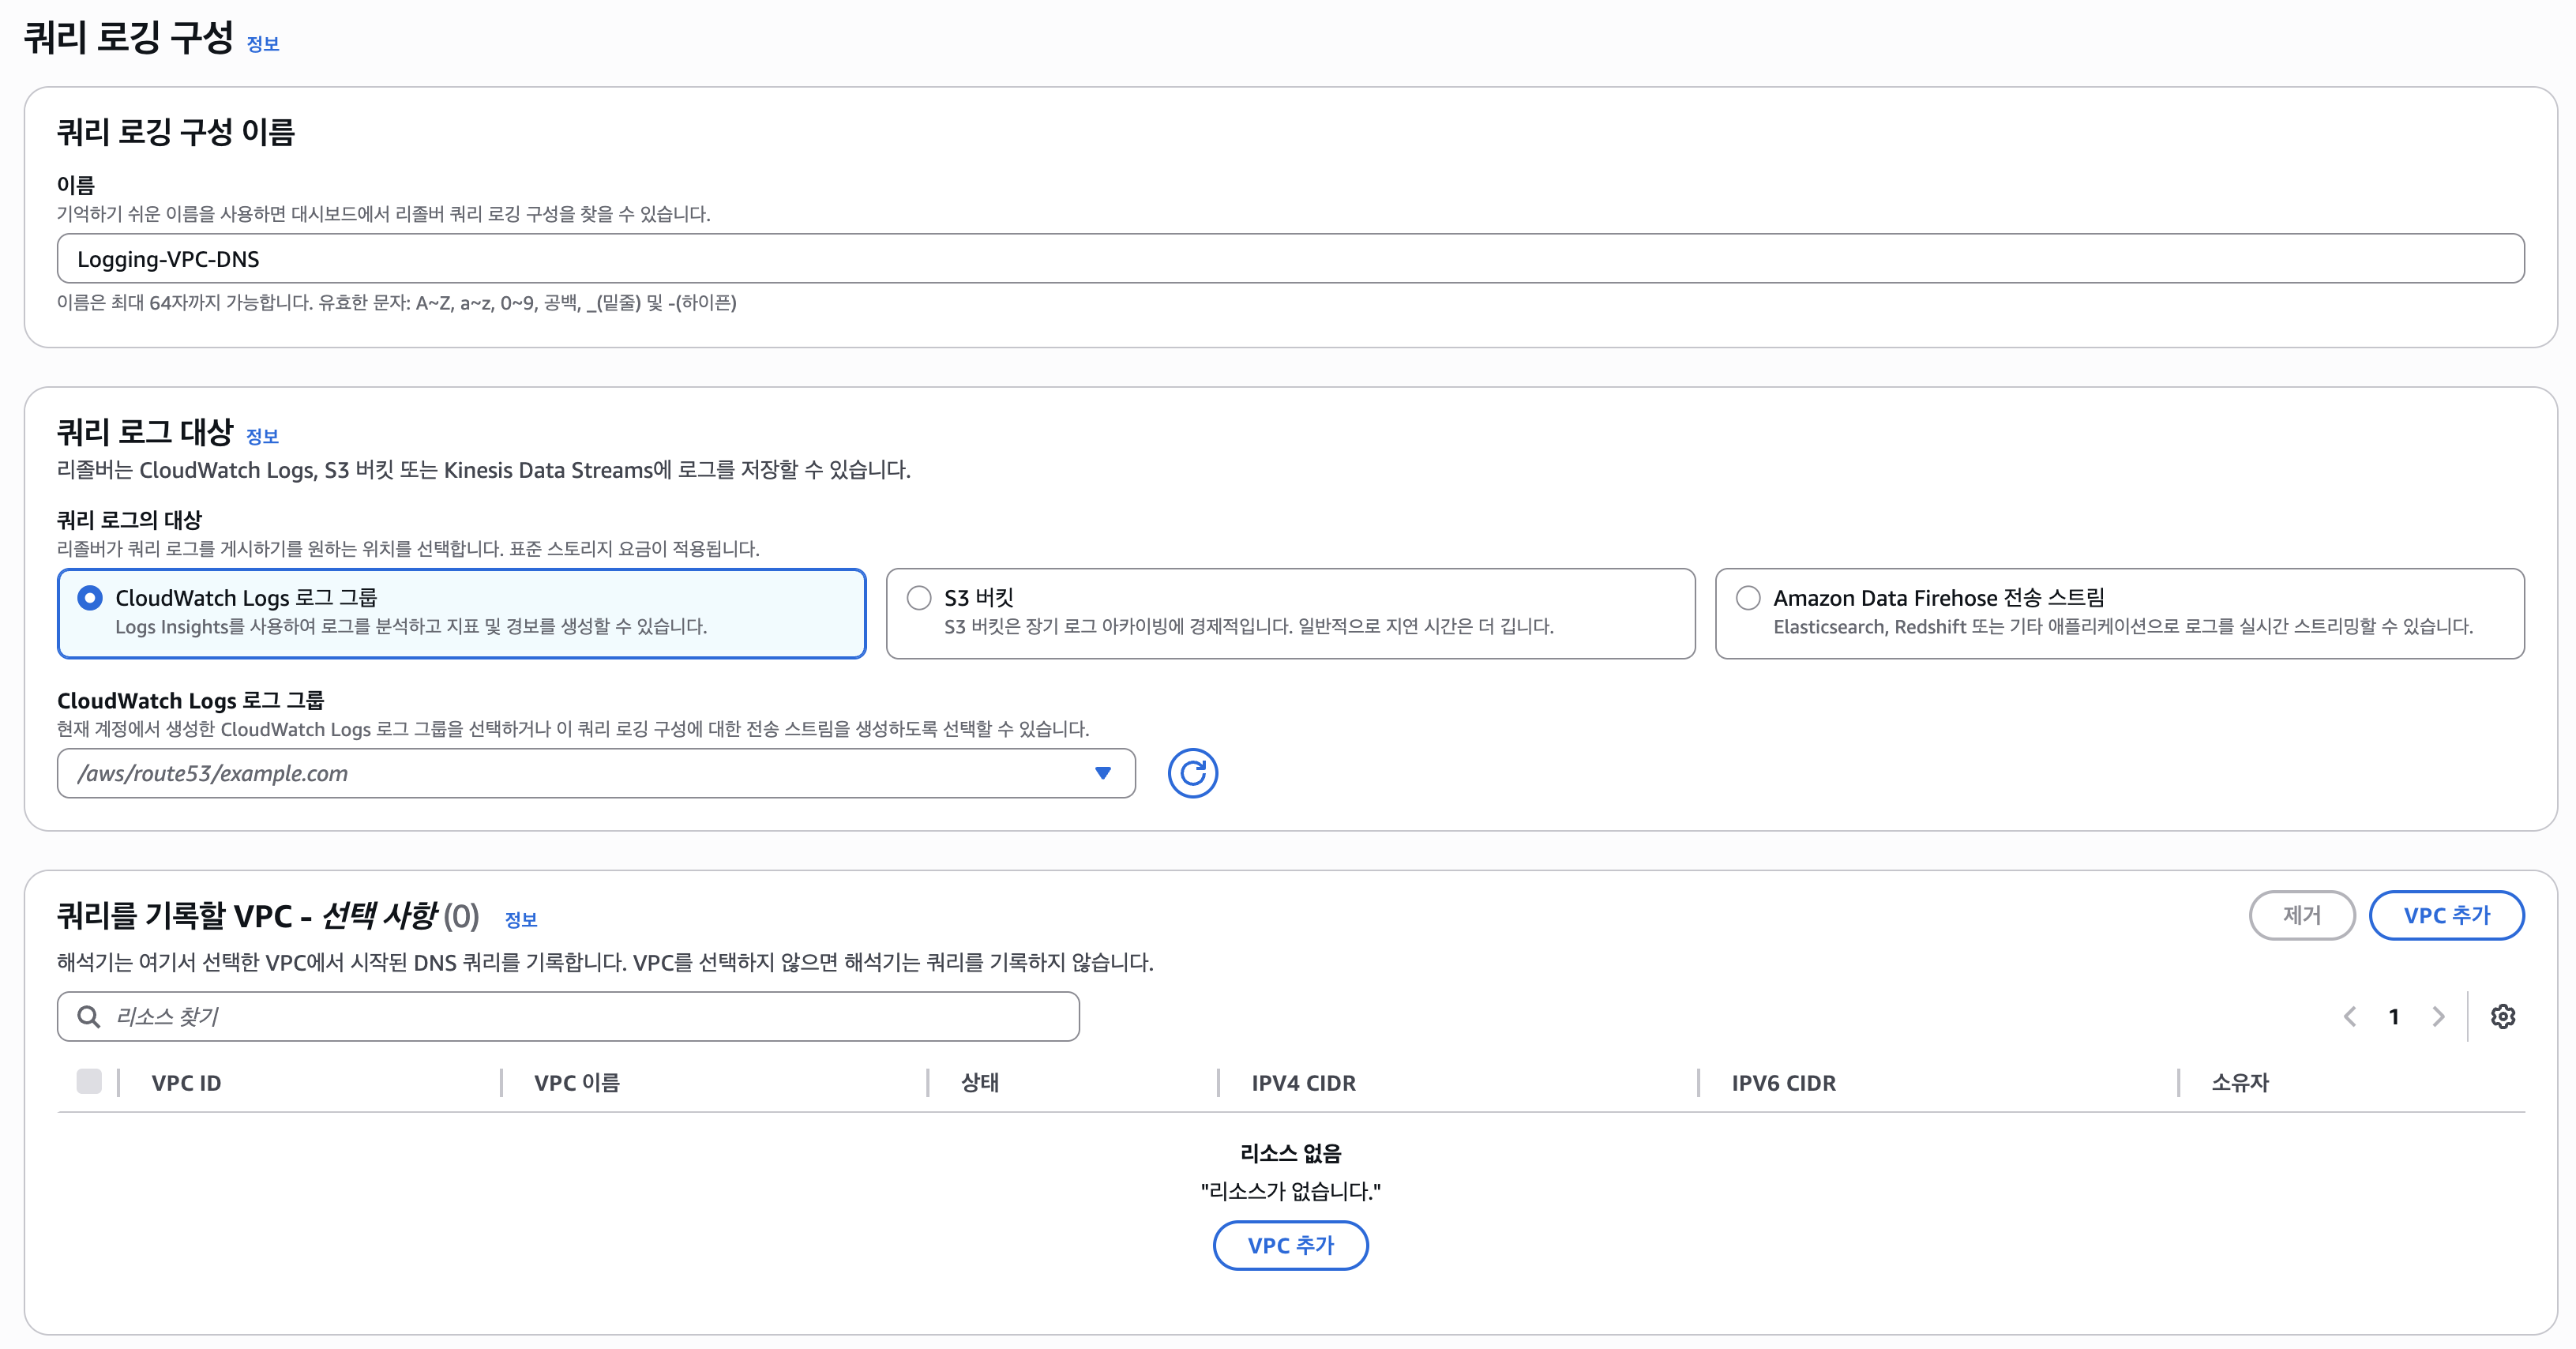Image resolution: width=2576 pixels, height=1349 pixels.
Task: Click the dropdown arrow for log group
Action: 1102,773
